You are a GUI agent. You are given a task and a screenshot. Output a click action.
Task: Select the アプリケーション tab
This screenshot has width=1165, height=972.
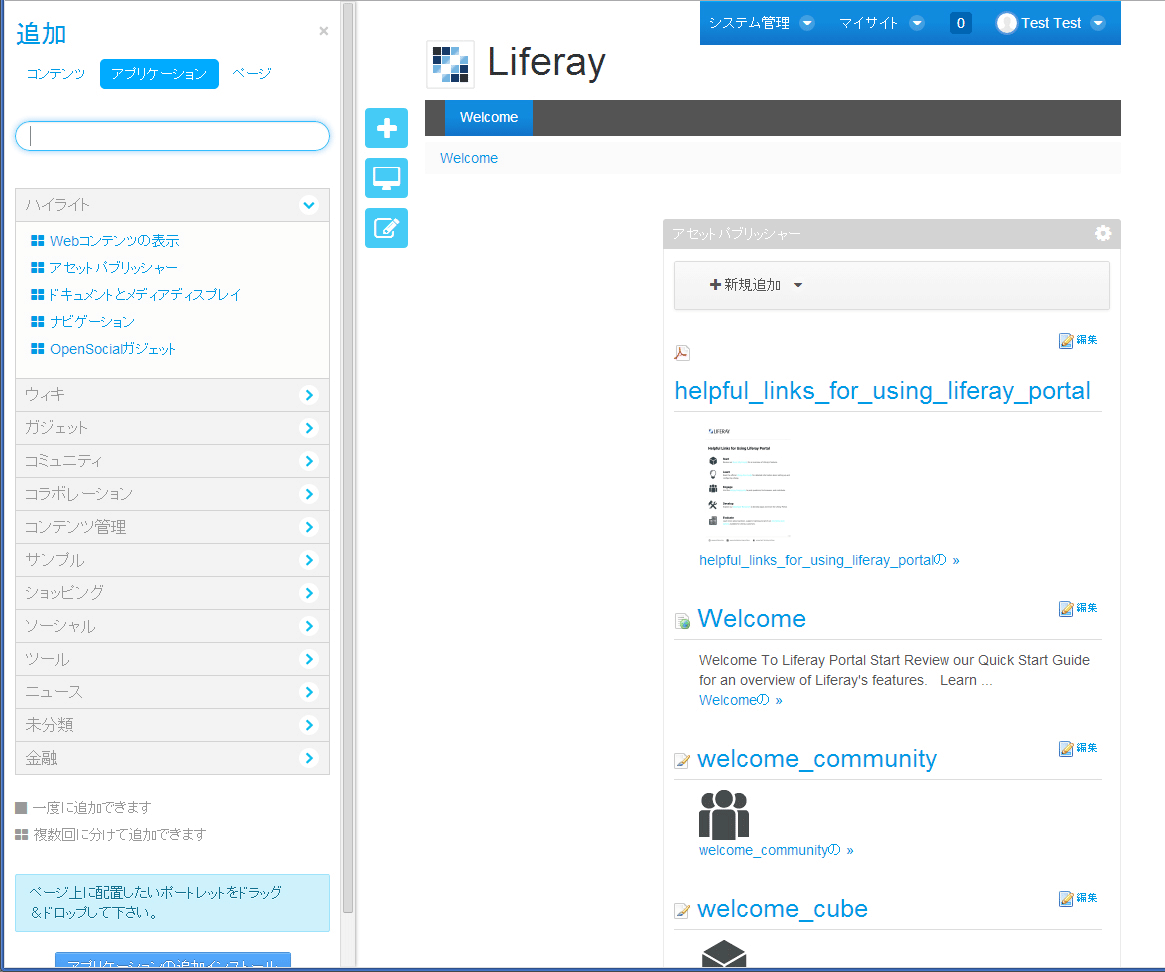pos(159,74)
